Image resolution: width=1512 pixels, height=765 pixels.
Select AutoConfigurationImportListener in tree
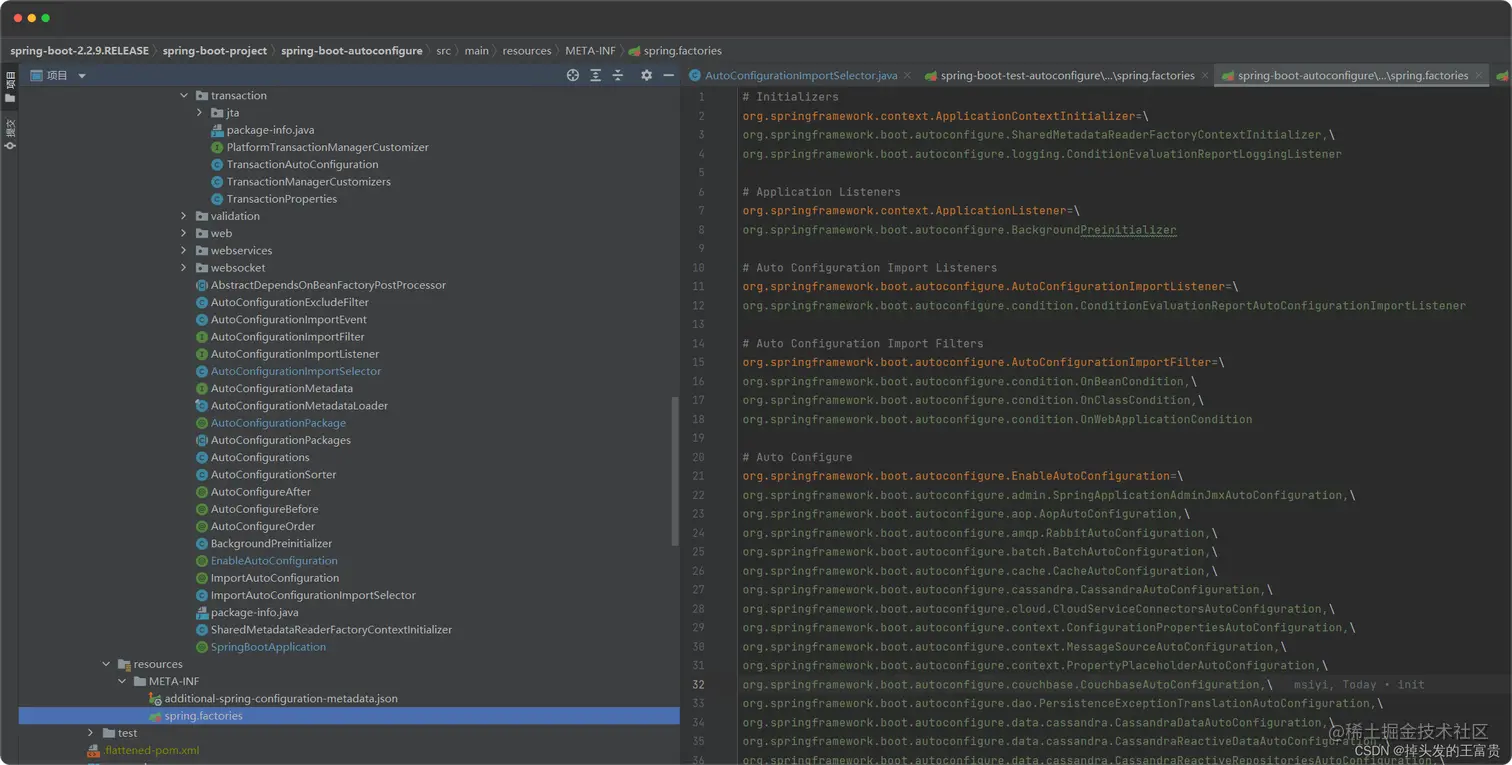pos(294,354)
